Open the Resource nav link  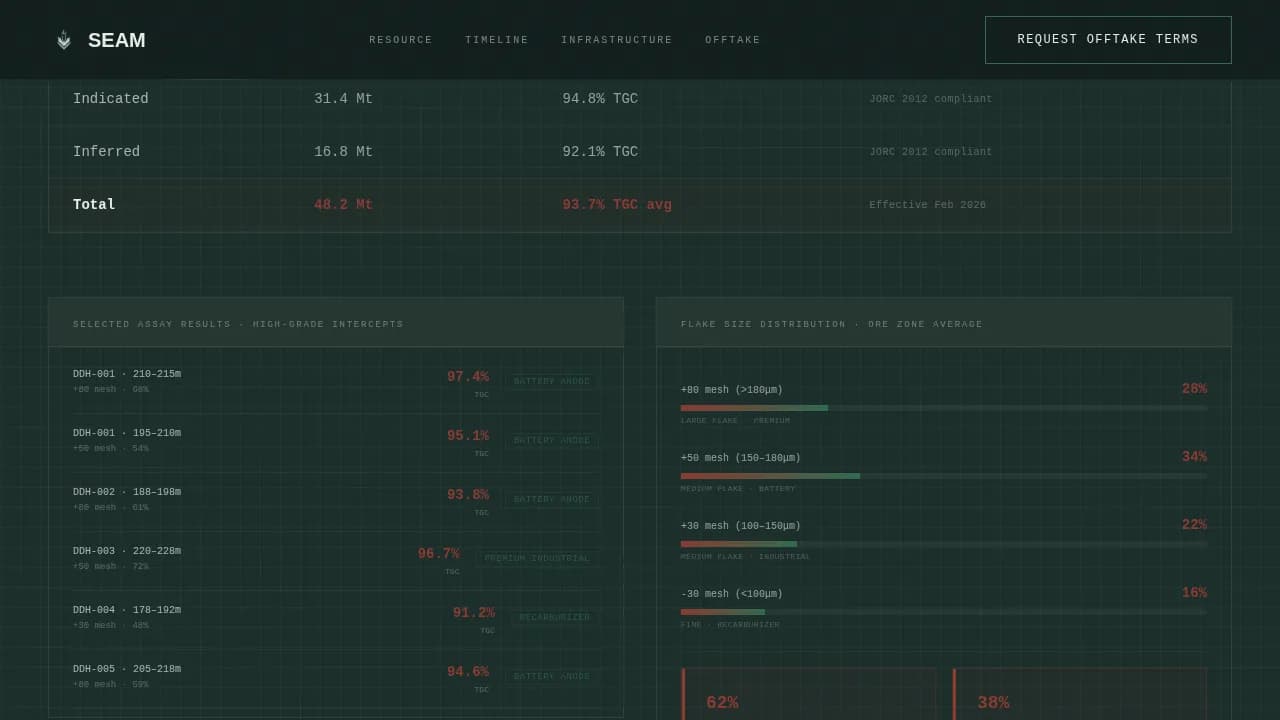(x=401, y=40)
